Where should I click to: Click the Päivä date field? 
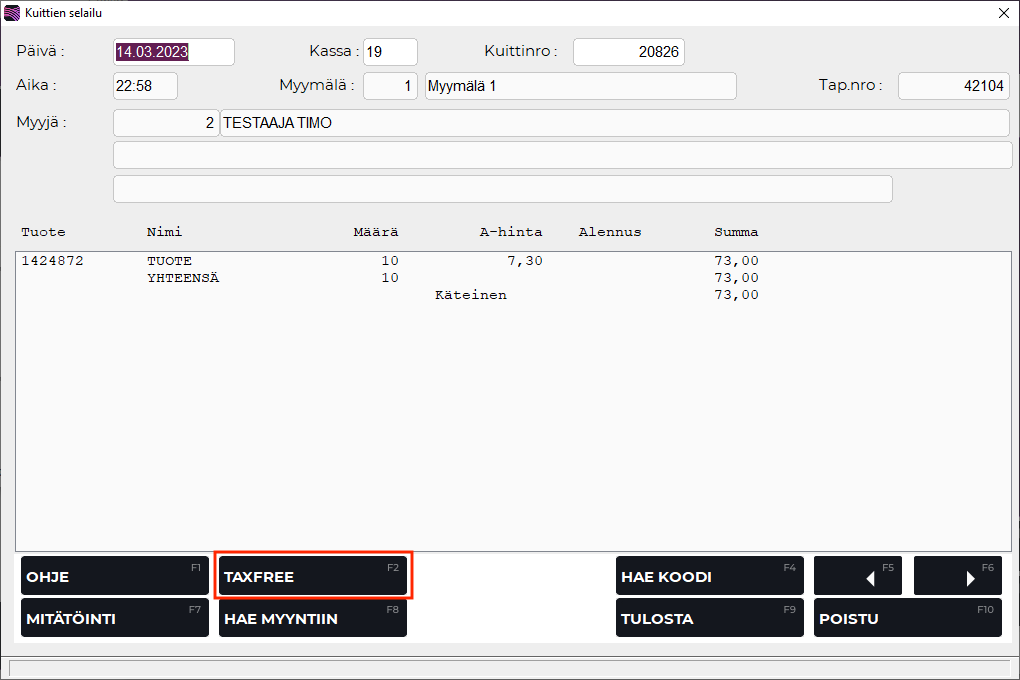(x=173, y=52)
